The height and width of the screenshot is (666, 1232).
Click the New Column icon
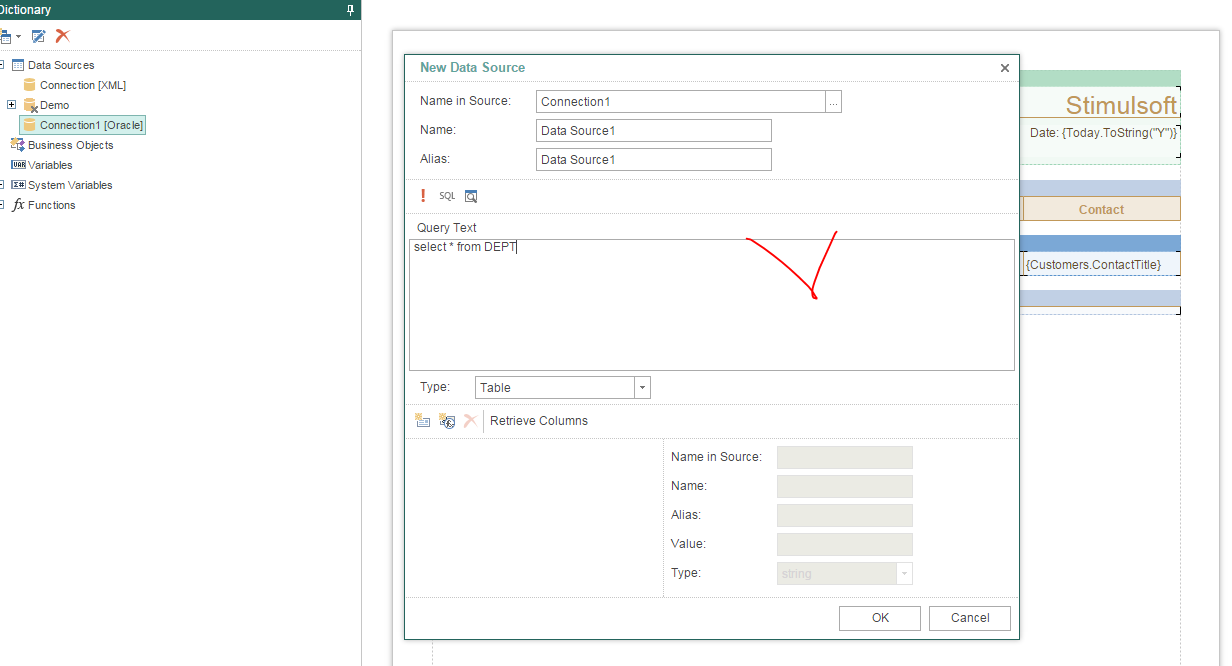coord(423,421)
